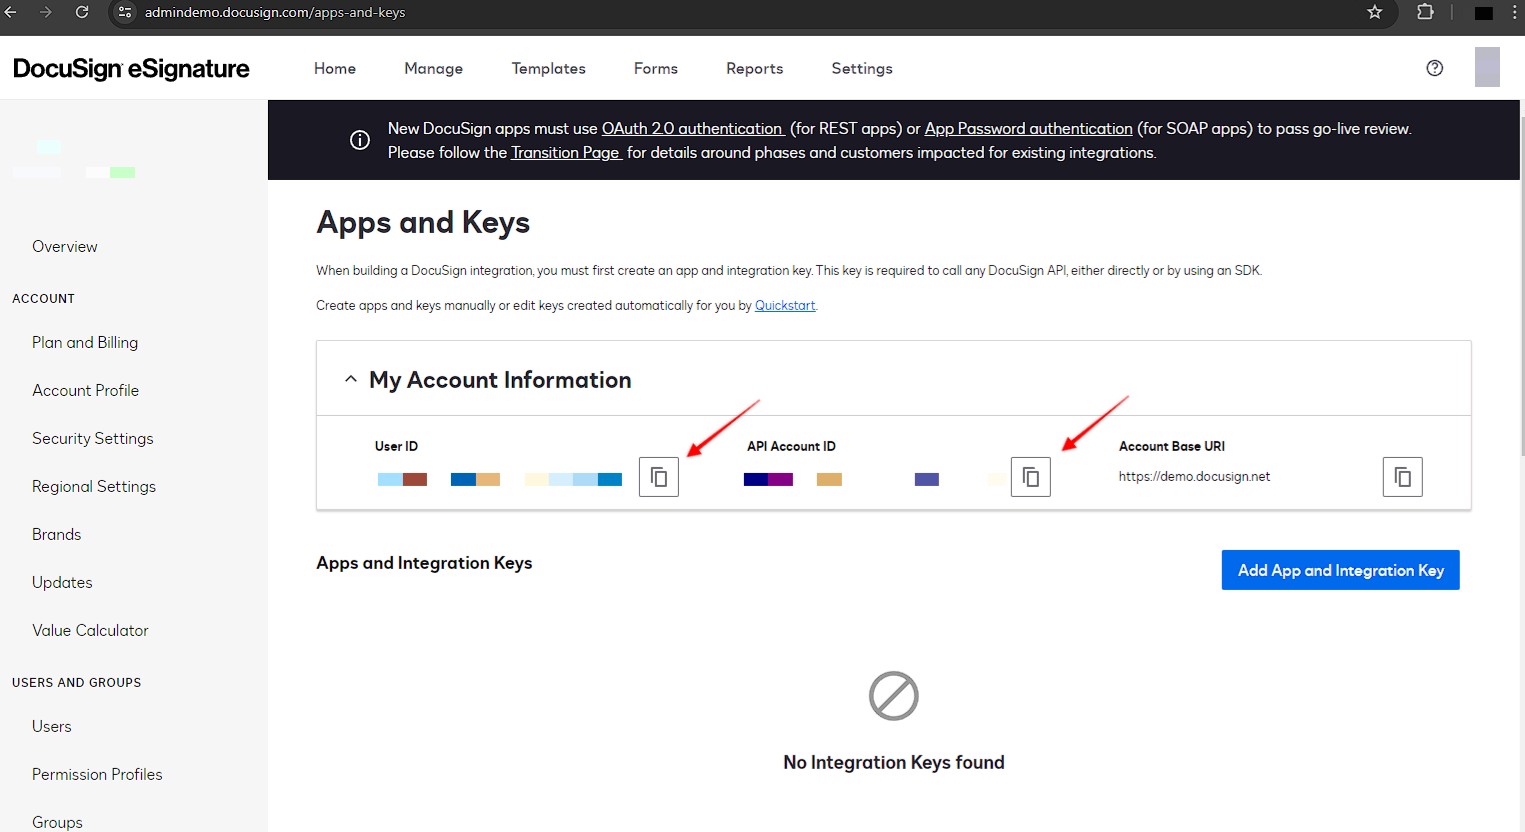This screenshot has width=1525, height=832.
Task: Click the DocuSign eSignature logo
Action: point(131,68)
